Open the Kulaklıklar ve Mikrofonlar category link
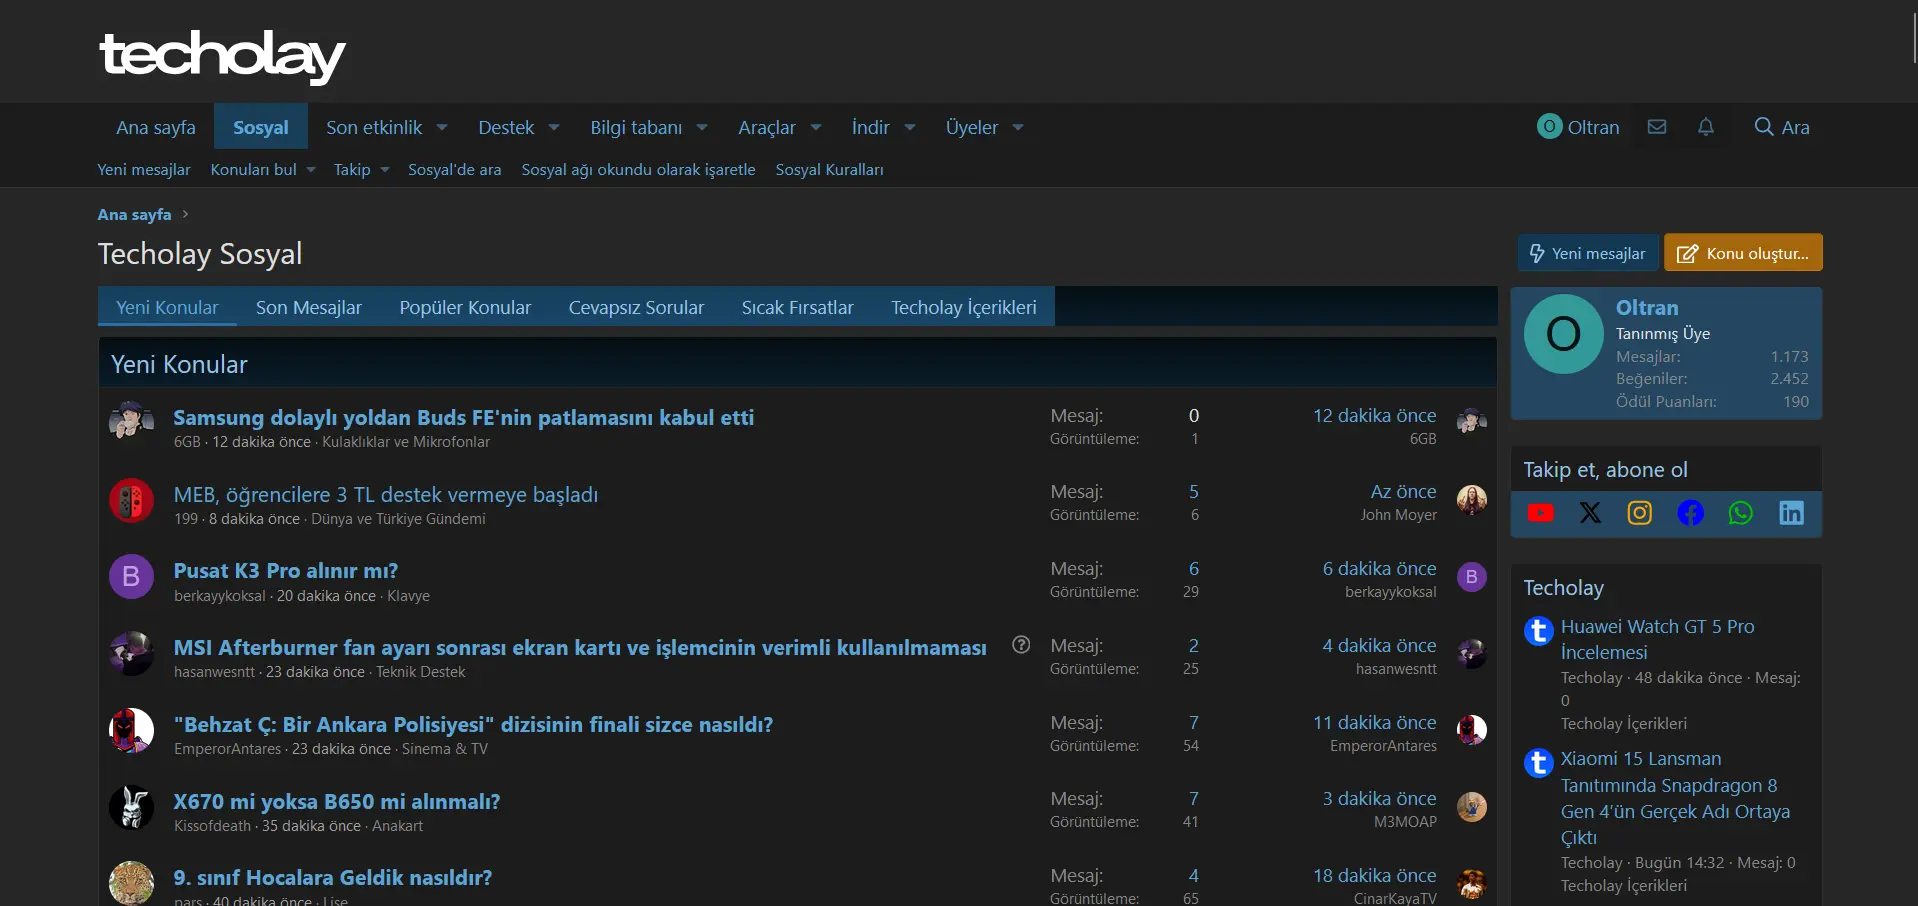Viewport: 1918px width, 906px height. 406,442
